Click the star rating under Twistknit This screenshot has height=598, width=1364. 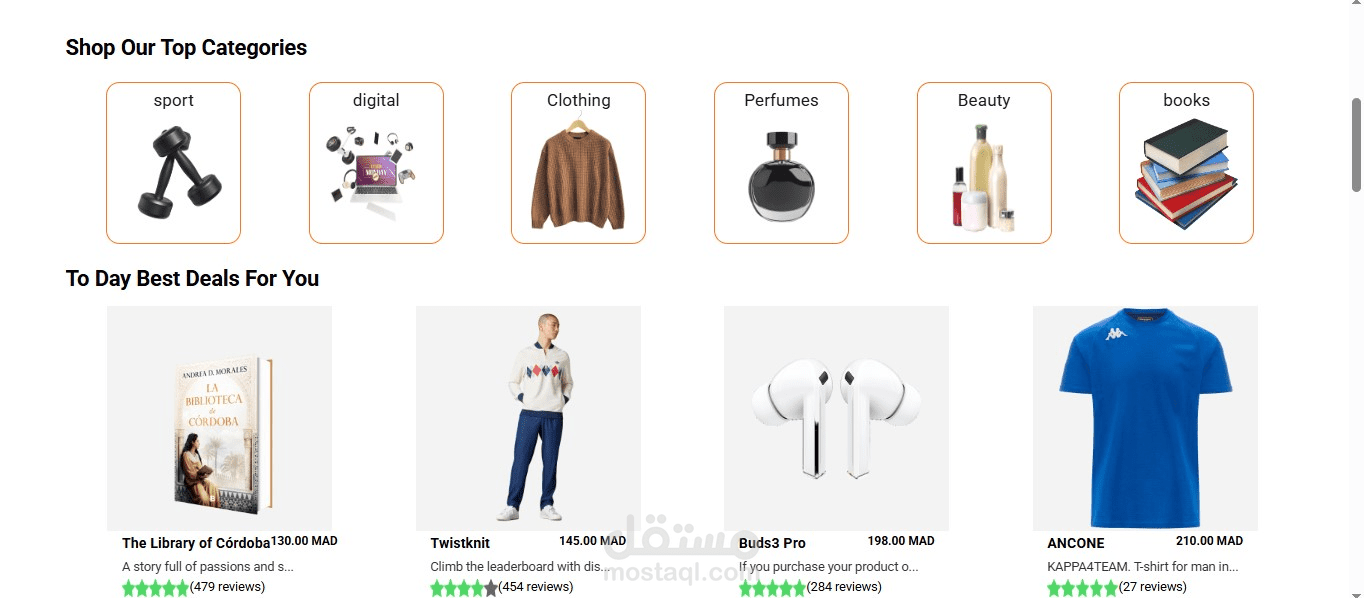(x=464, y=588)
